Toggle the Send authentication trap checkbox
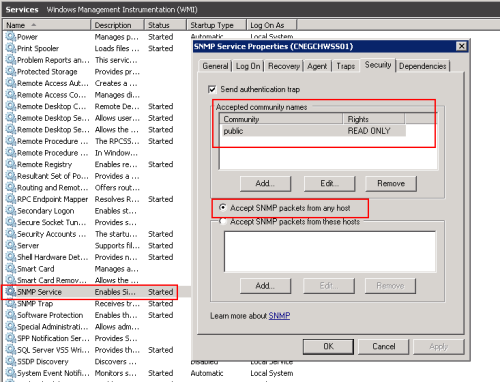The width and height of the screenshot is (500, 382). pyautogui.click(x=212, y=89)
